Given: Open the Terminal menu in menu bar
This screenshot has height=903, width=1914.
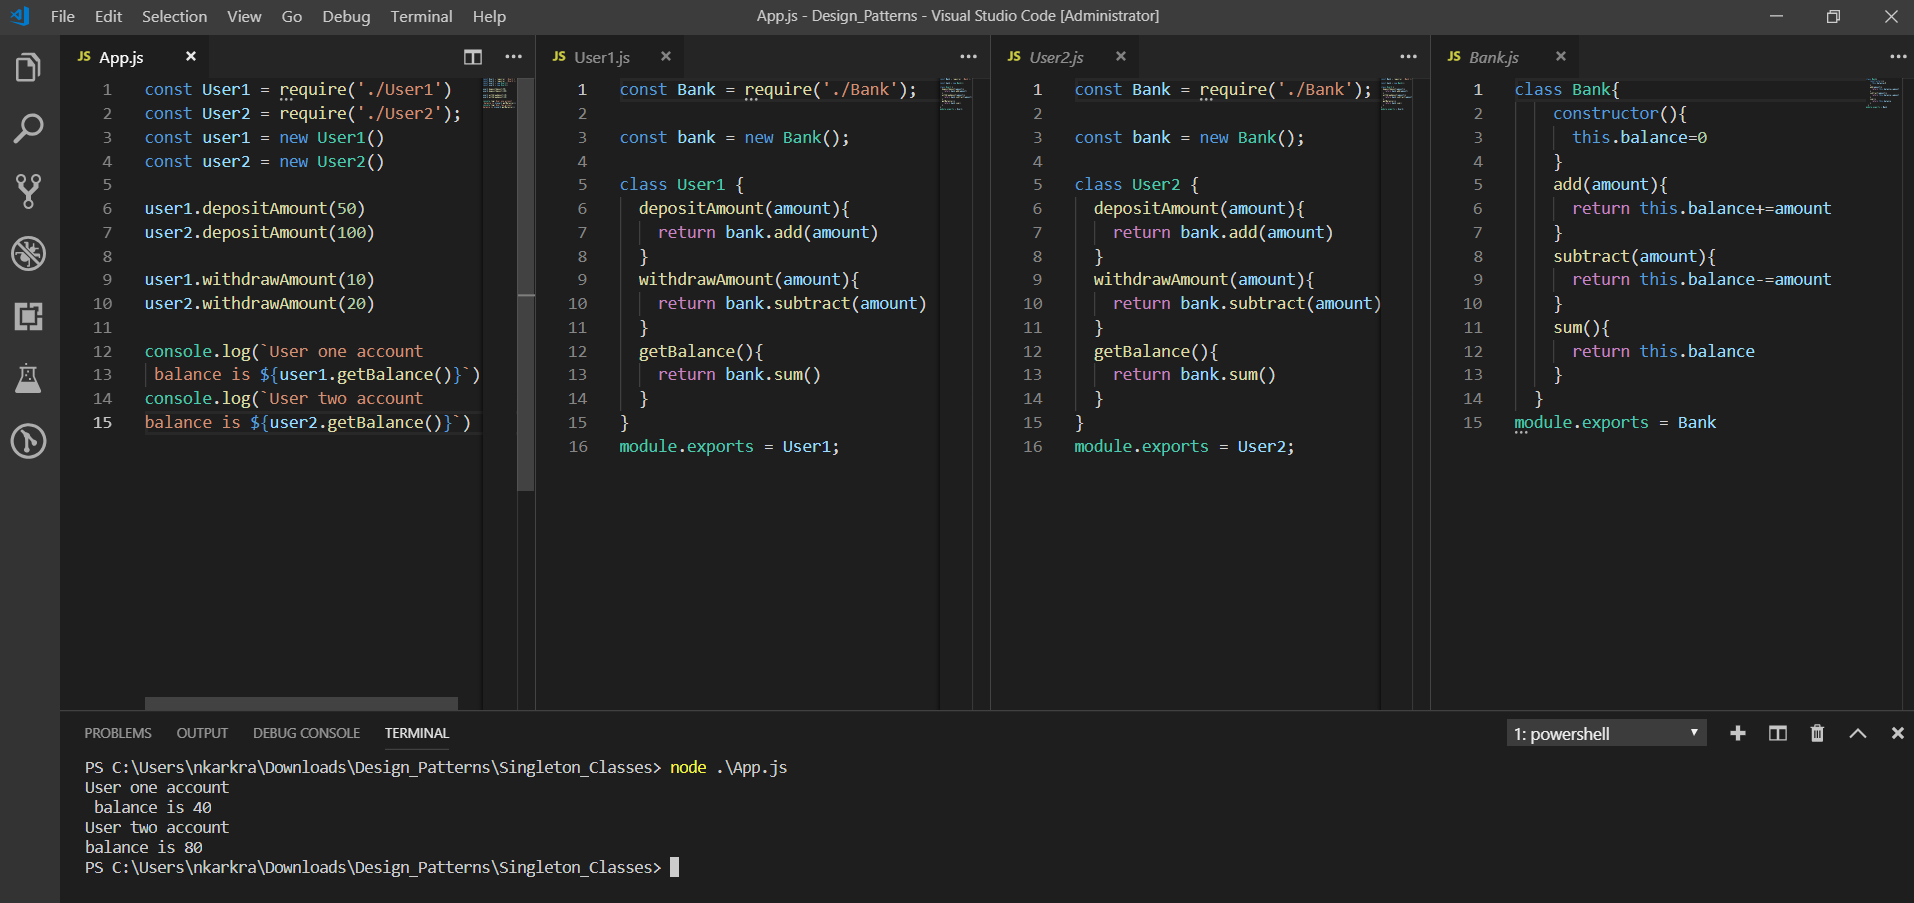Looking at the screenshot, I should (x=421, y=16).
